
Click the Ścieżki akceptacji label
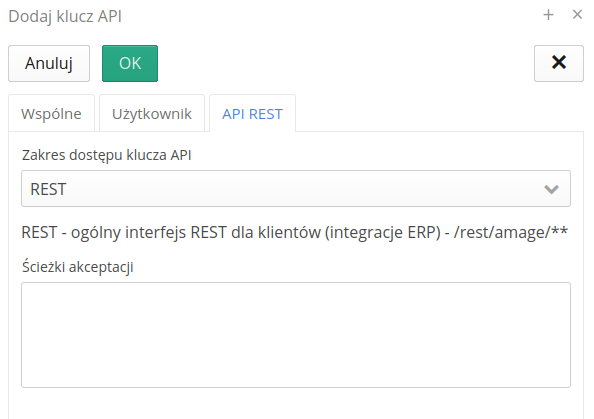pos(78,267)
